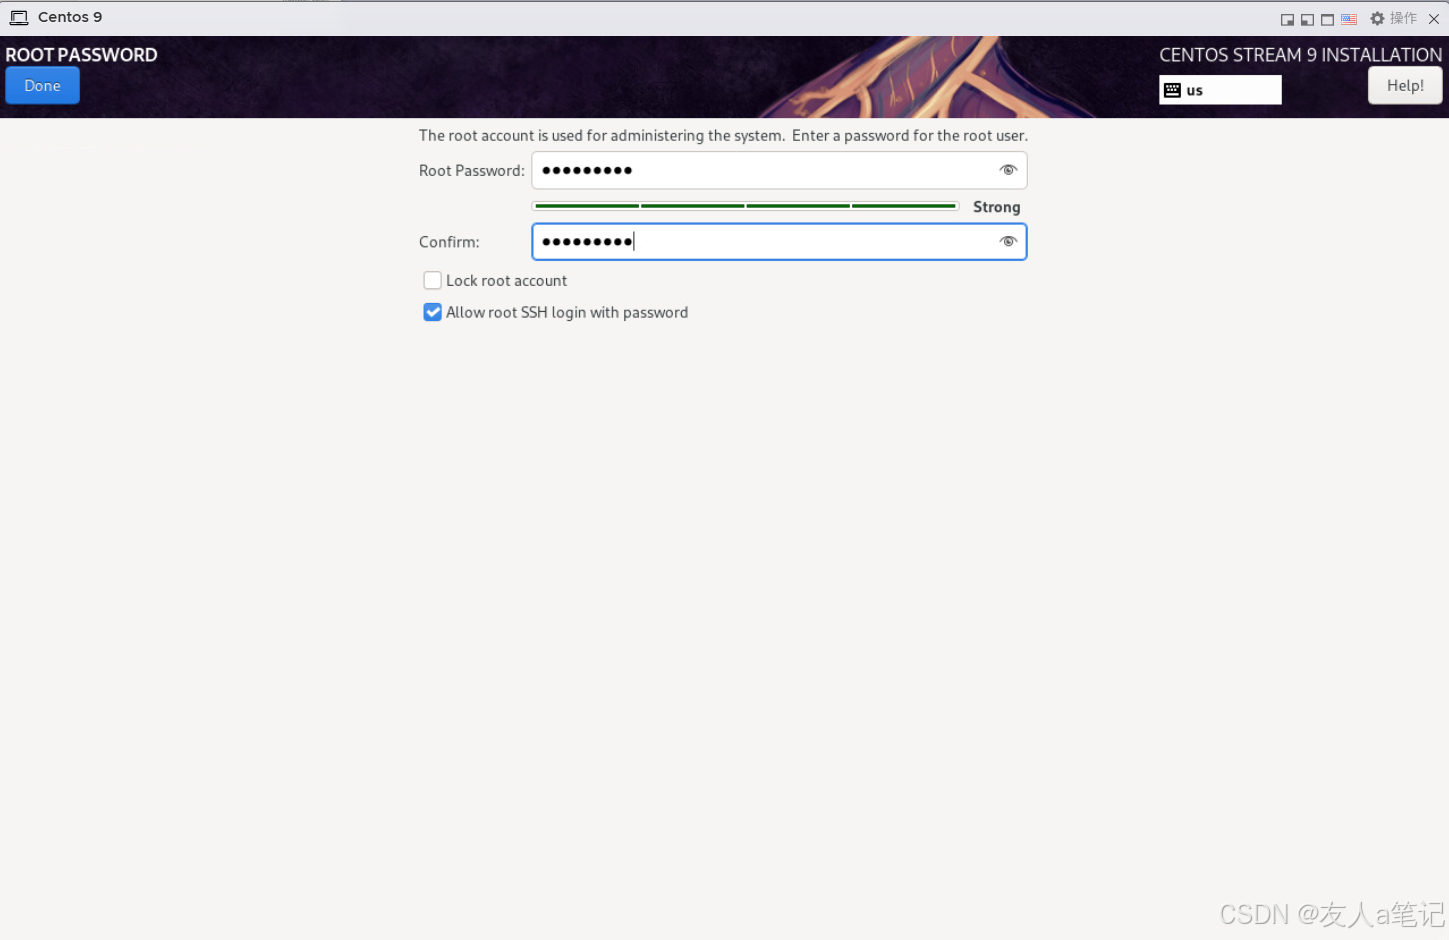Show the Confirm password using its eye icon
The width and height of the screenshot is (1449, 940).
[1008, 241]
